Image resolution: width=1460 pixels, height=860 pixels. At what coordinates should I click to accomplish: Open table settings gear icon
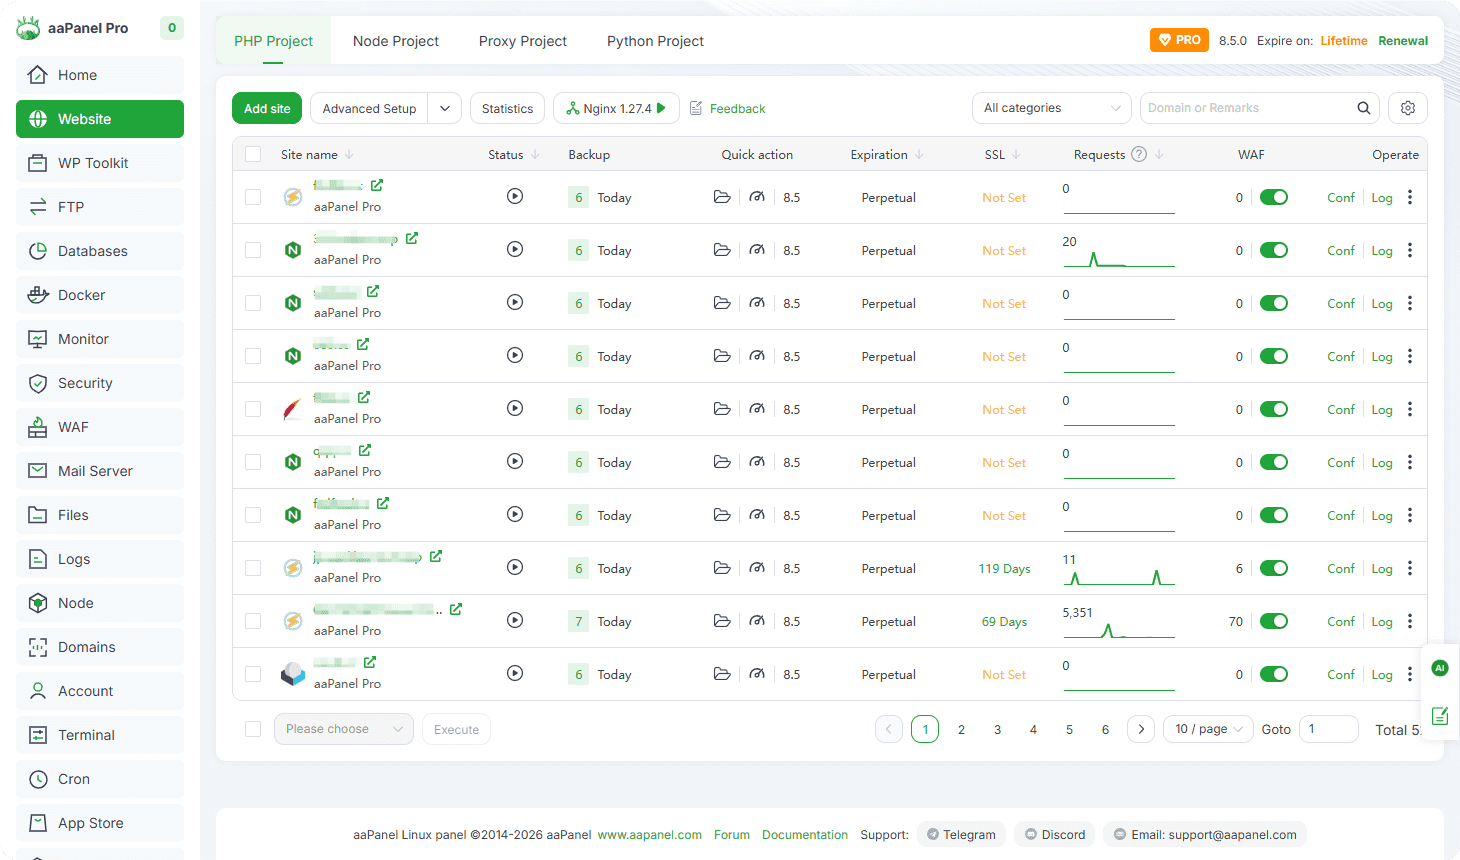point(1407,108)
